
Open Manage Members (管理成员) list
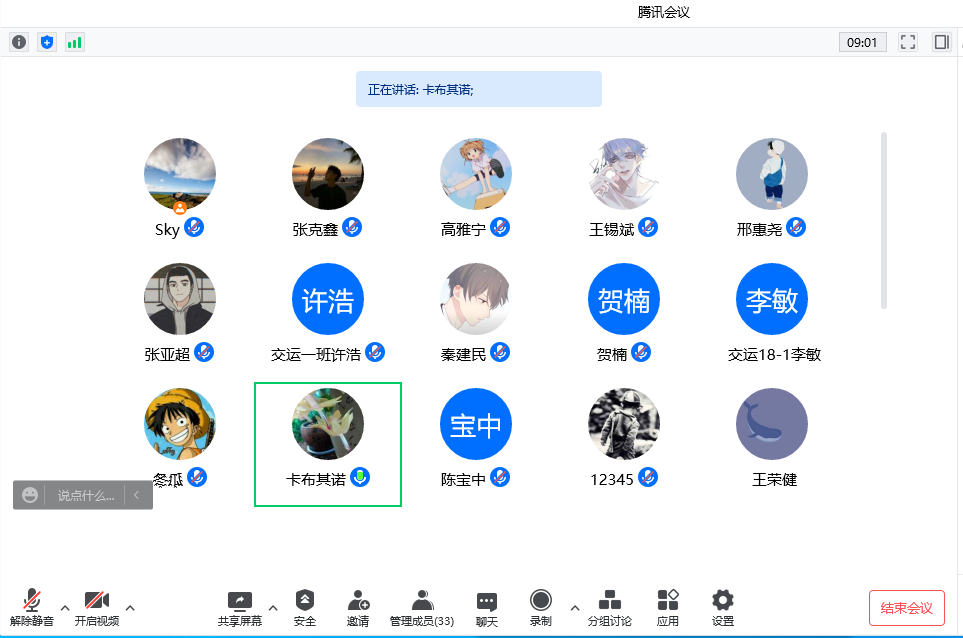422,608
